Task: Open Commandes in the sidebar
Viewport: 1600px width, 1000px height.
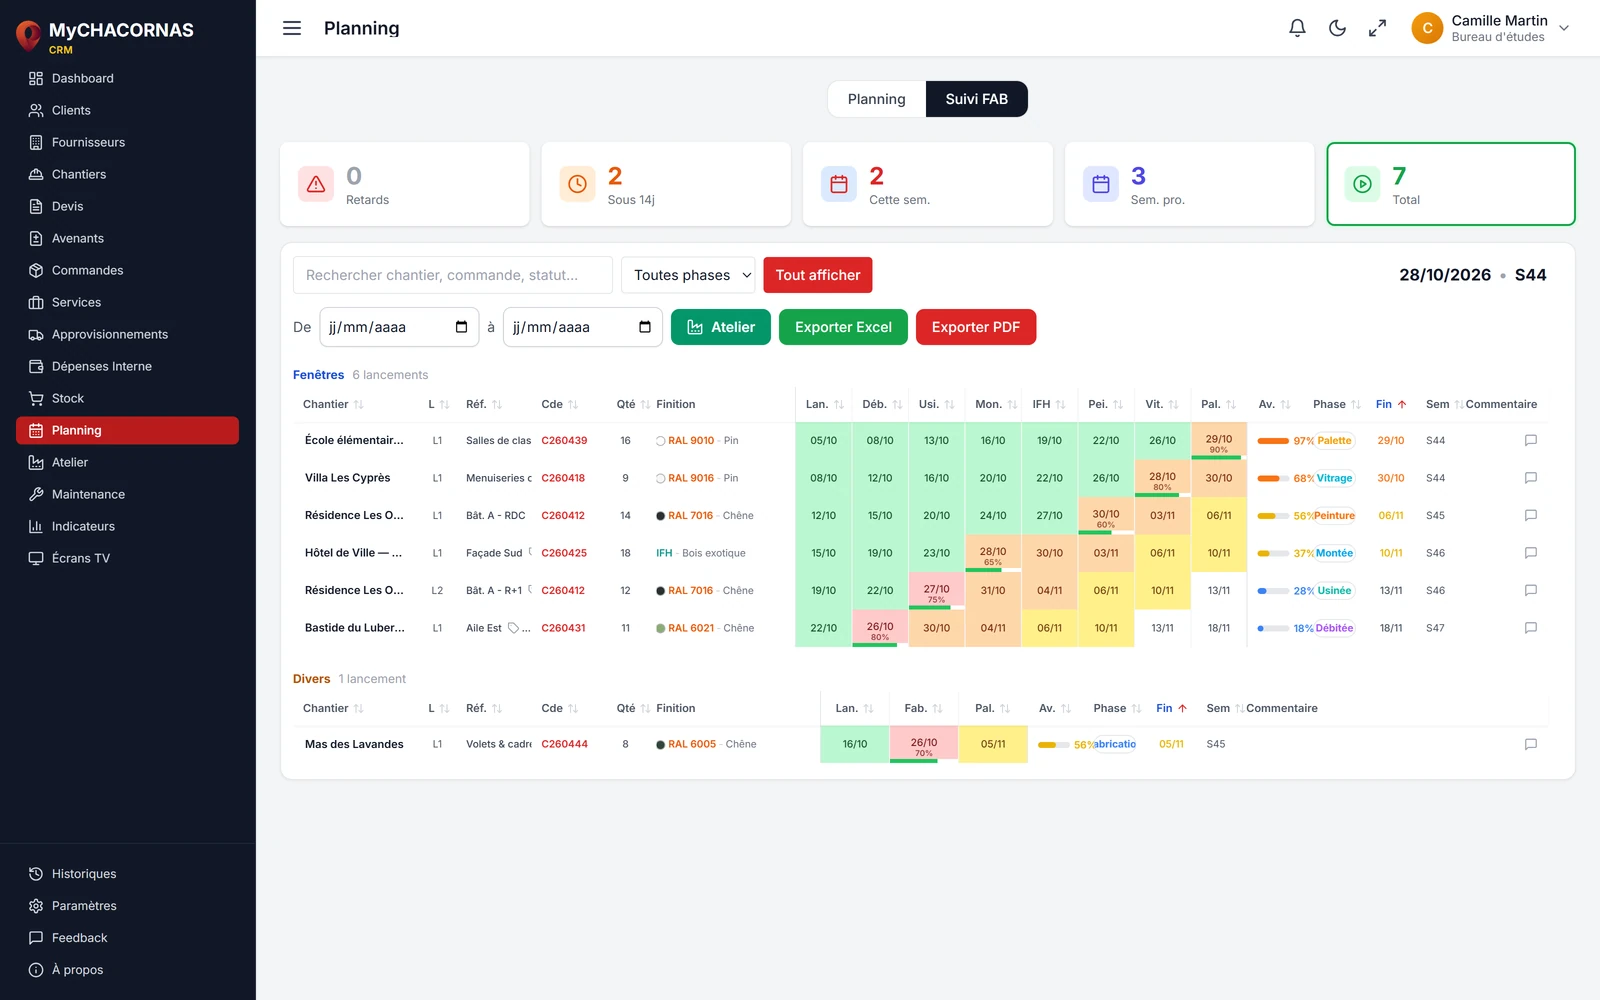Action: (x=128, y=270)
